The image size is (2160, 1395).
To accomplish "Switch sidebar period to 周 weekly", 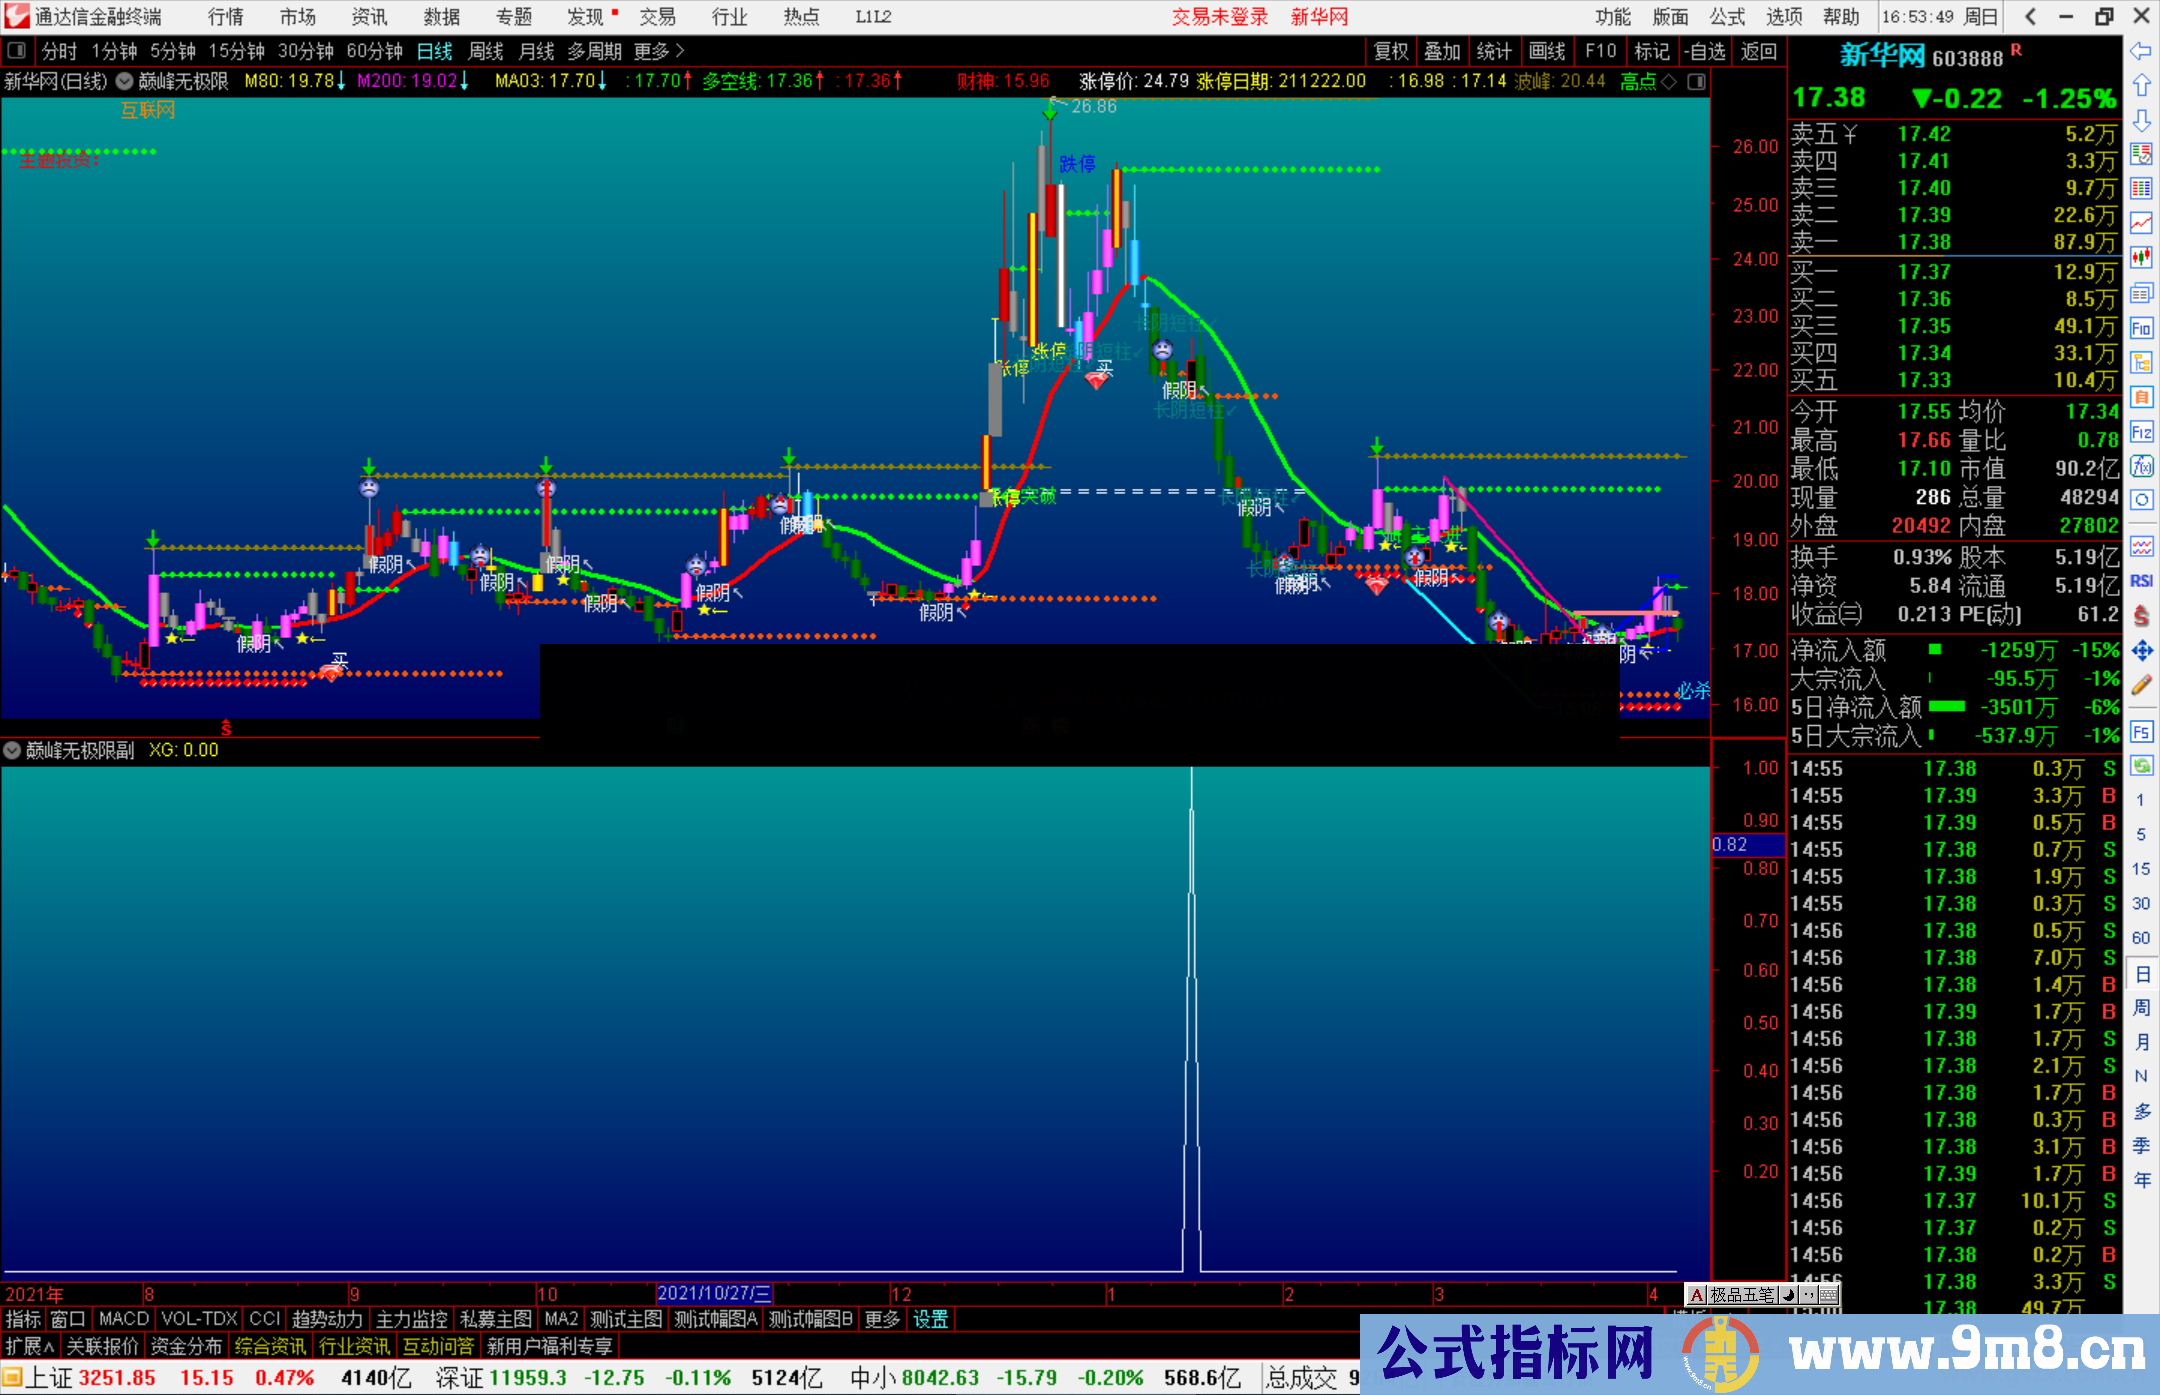I will [x=2141, y=1007].
